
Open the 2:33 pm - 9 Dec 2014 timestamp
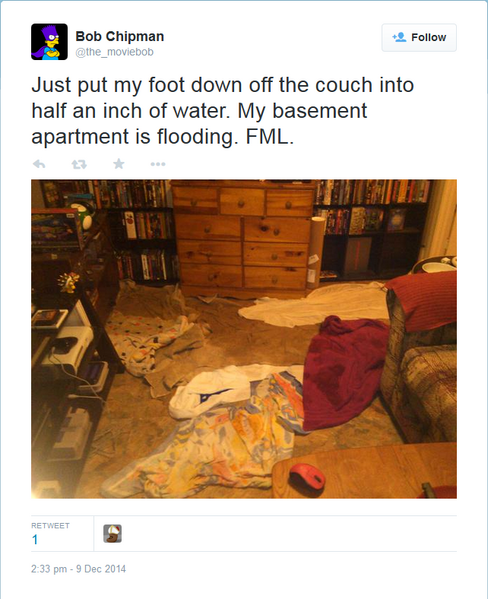(x=78, y=569)
